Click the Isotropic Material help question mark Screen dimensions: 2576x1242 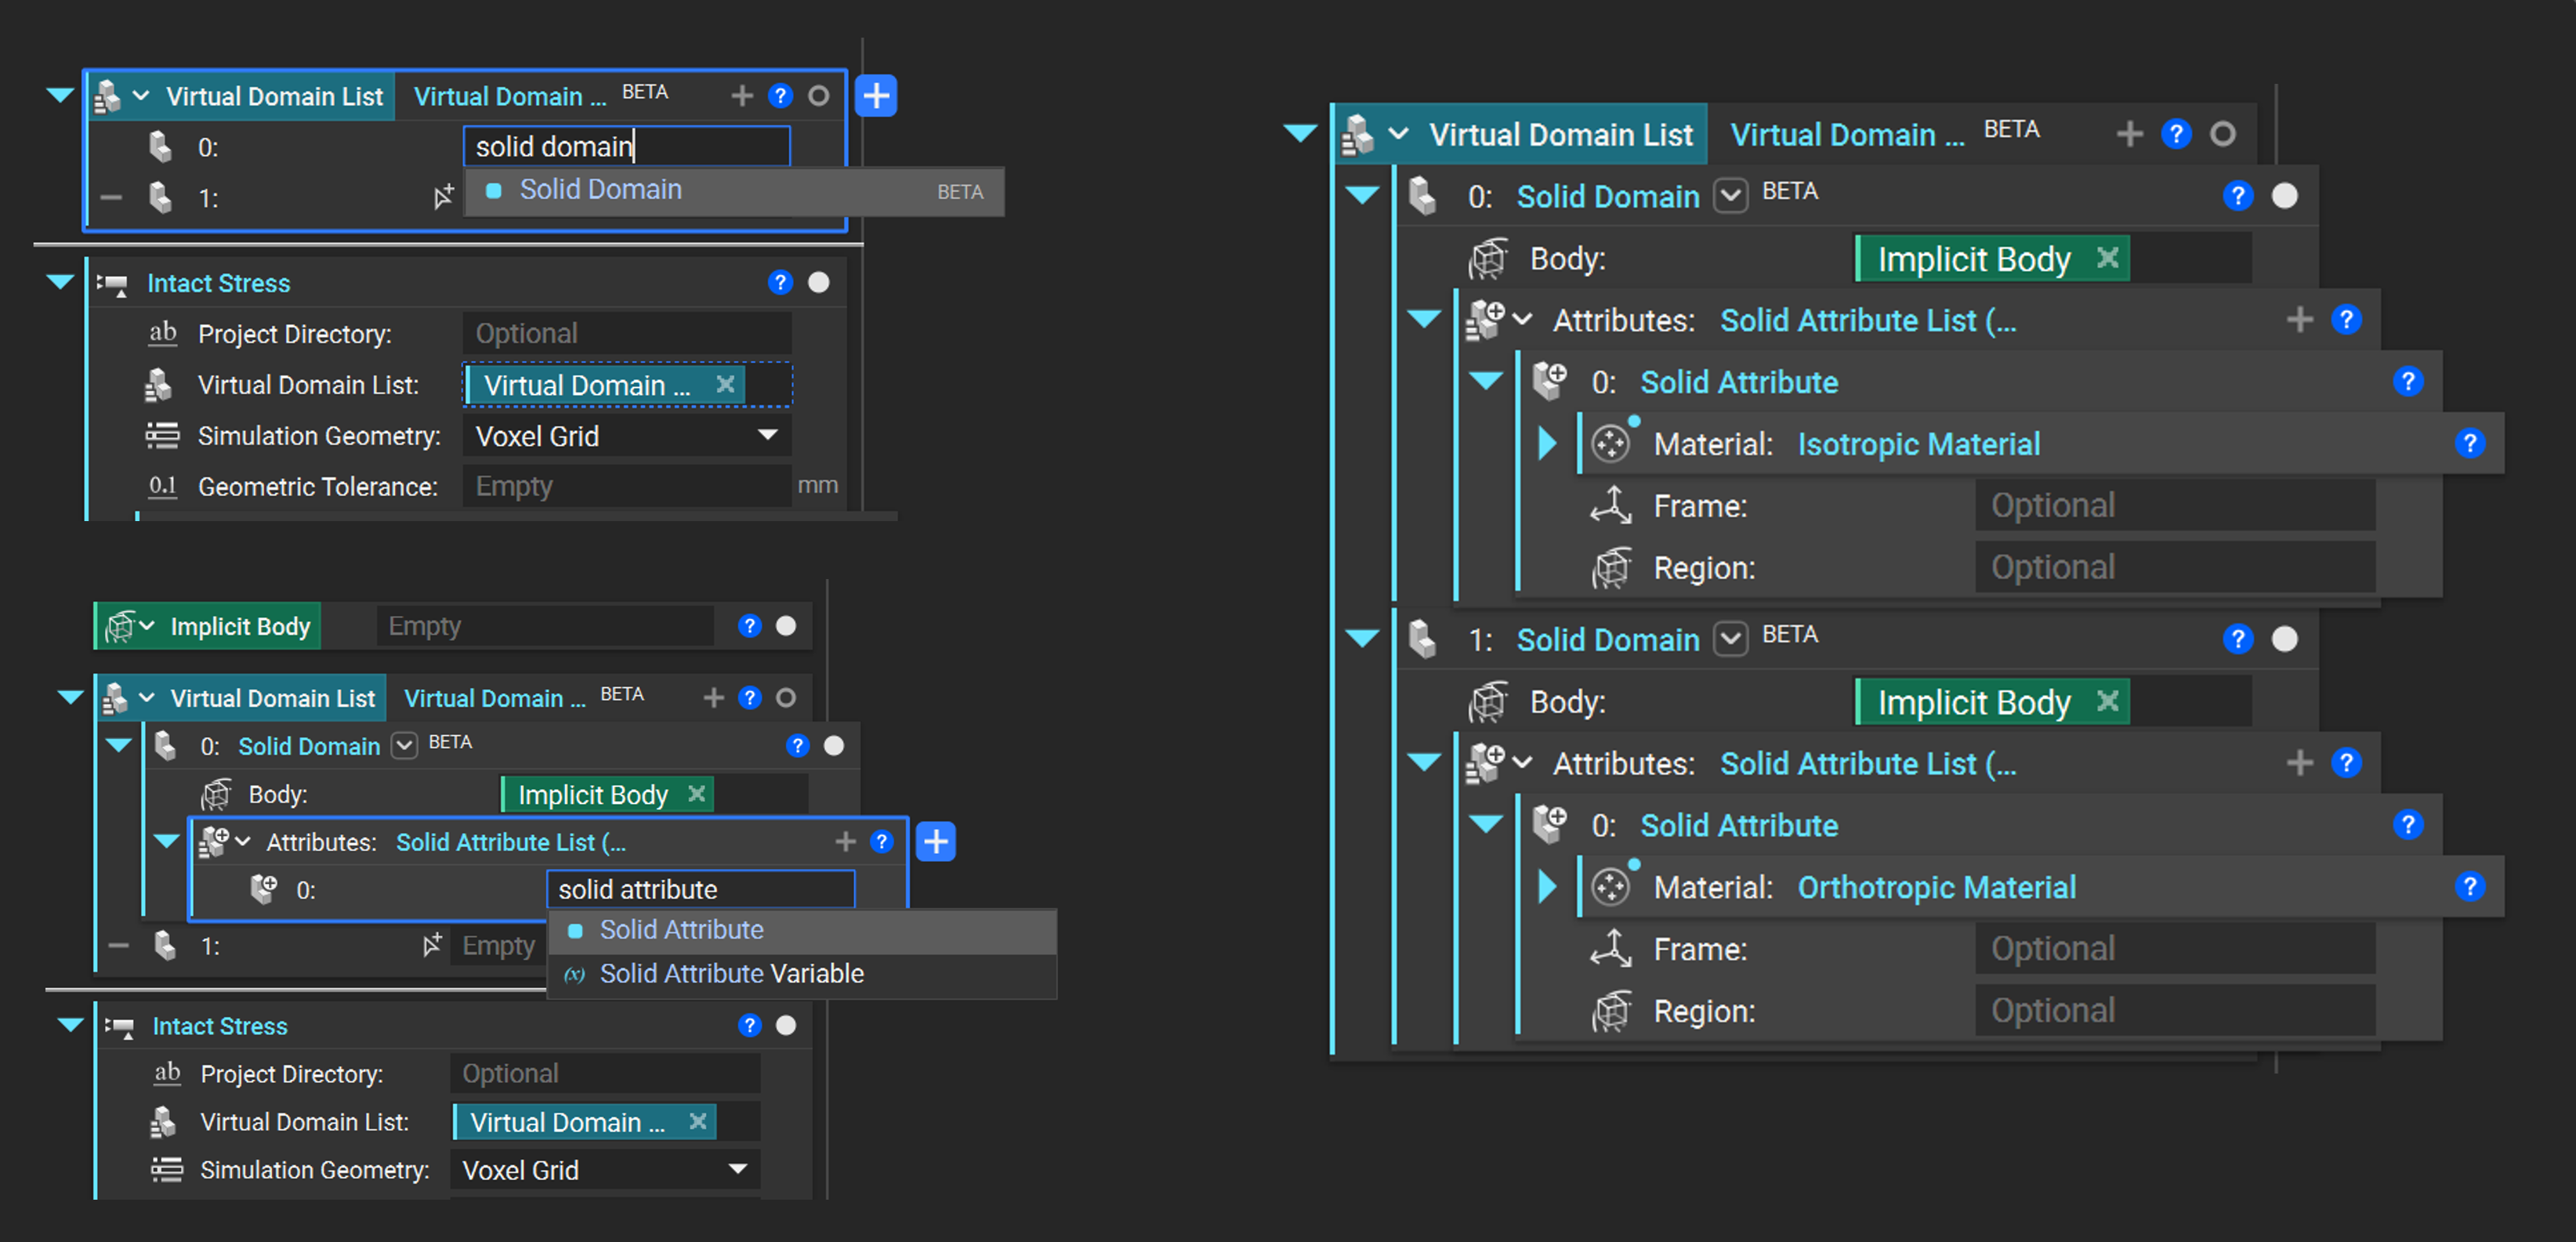tap(2469, 443)
